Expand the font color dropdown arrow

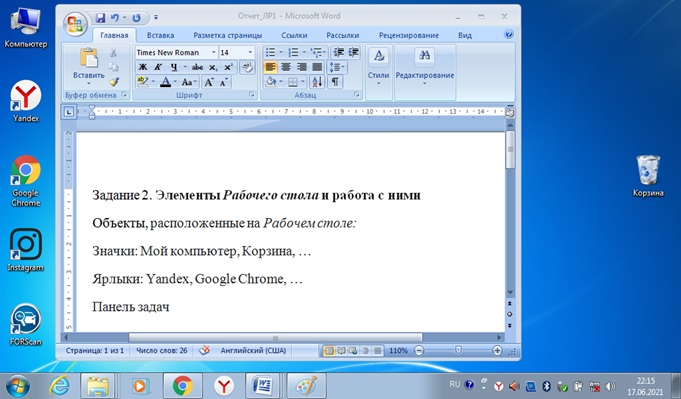pyautogui.click(x=175, y=82)
